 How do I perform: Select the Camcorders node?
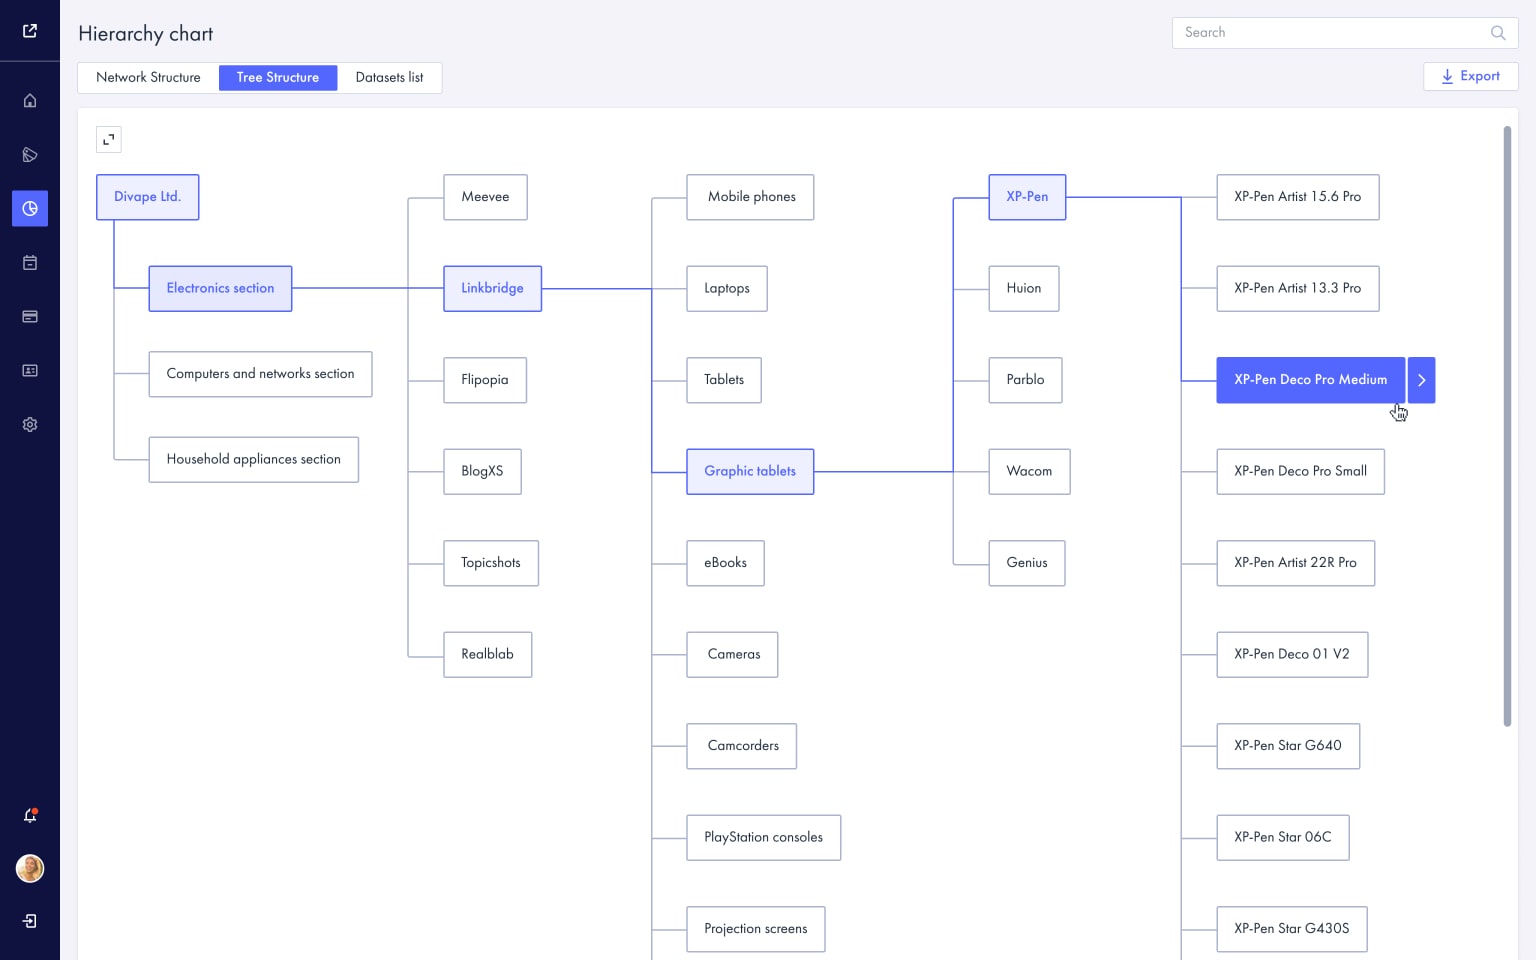coord(742,746)
